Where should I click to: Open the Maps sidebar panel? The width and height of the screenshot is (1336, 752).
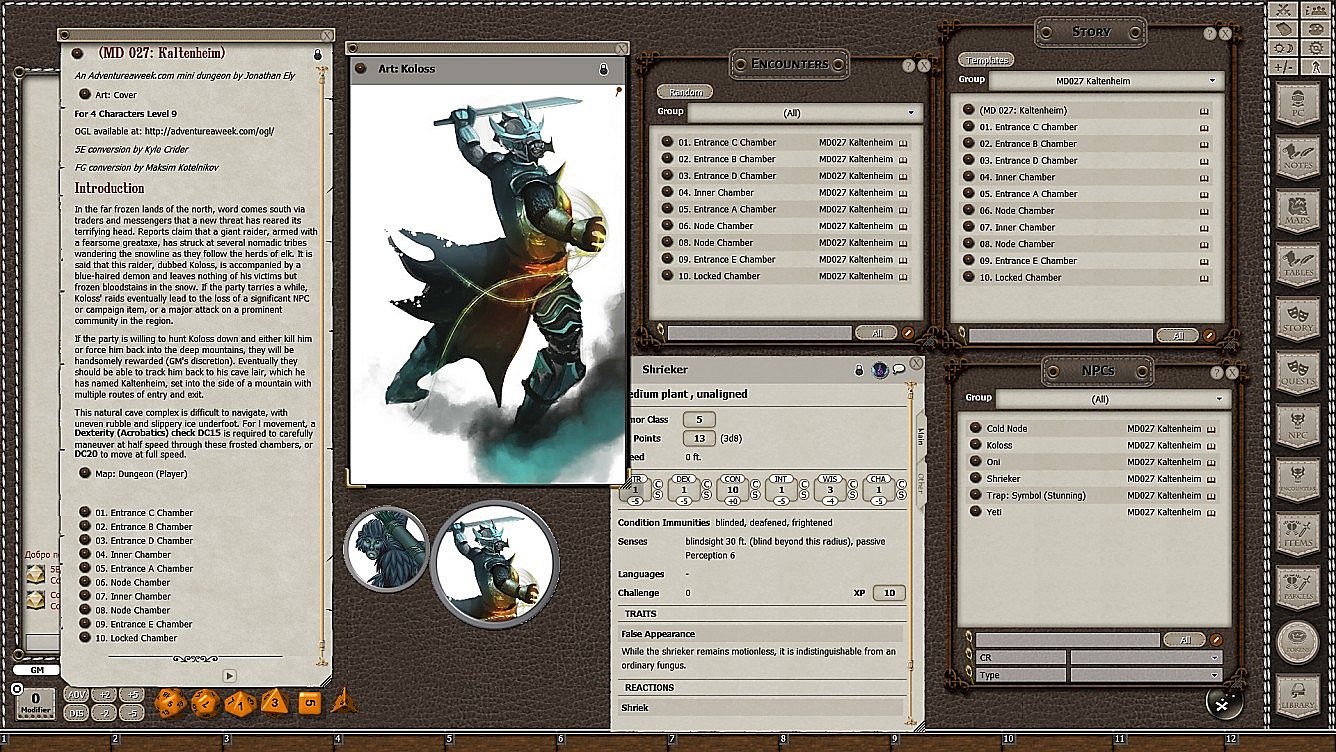coord(1298,212)
